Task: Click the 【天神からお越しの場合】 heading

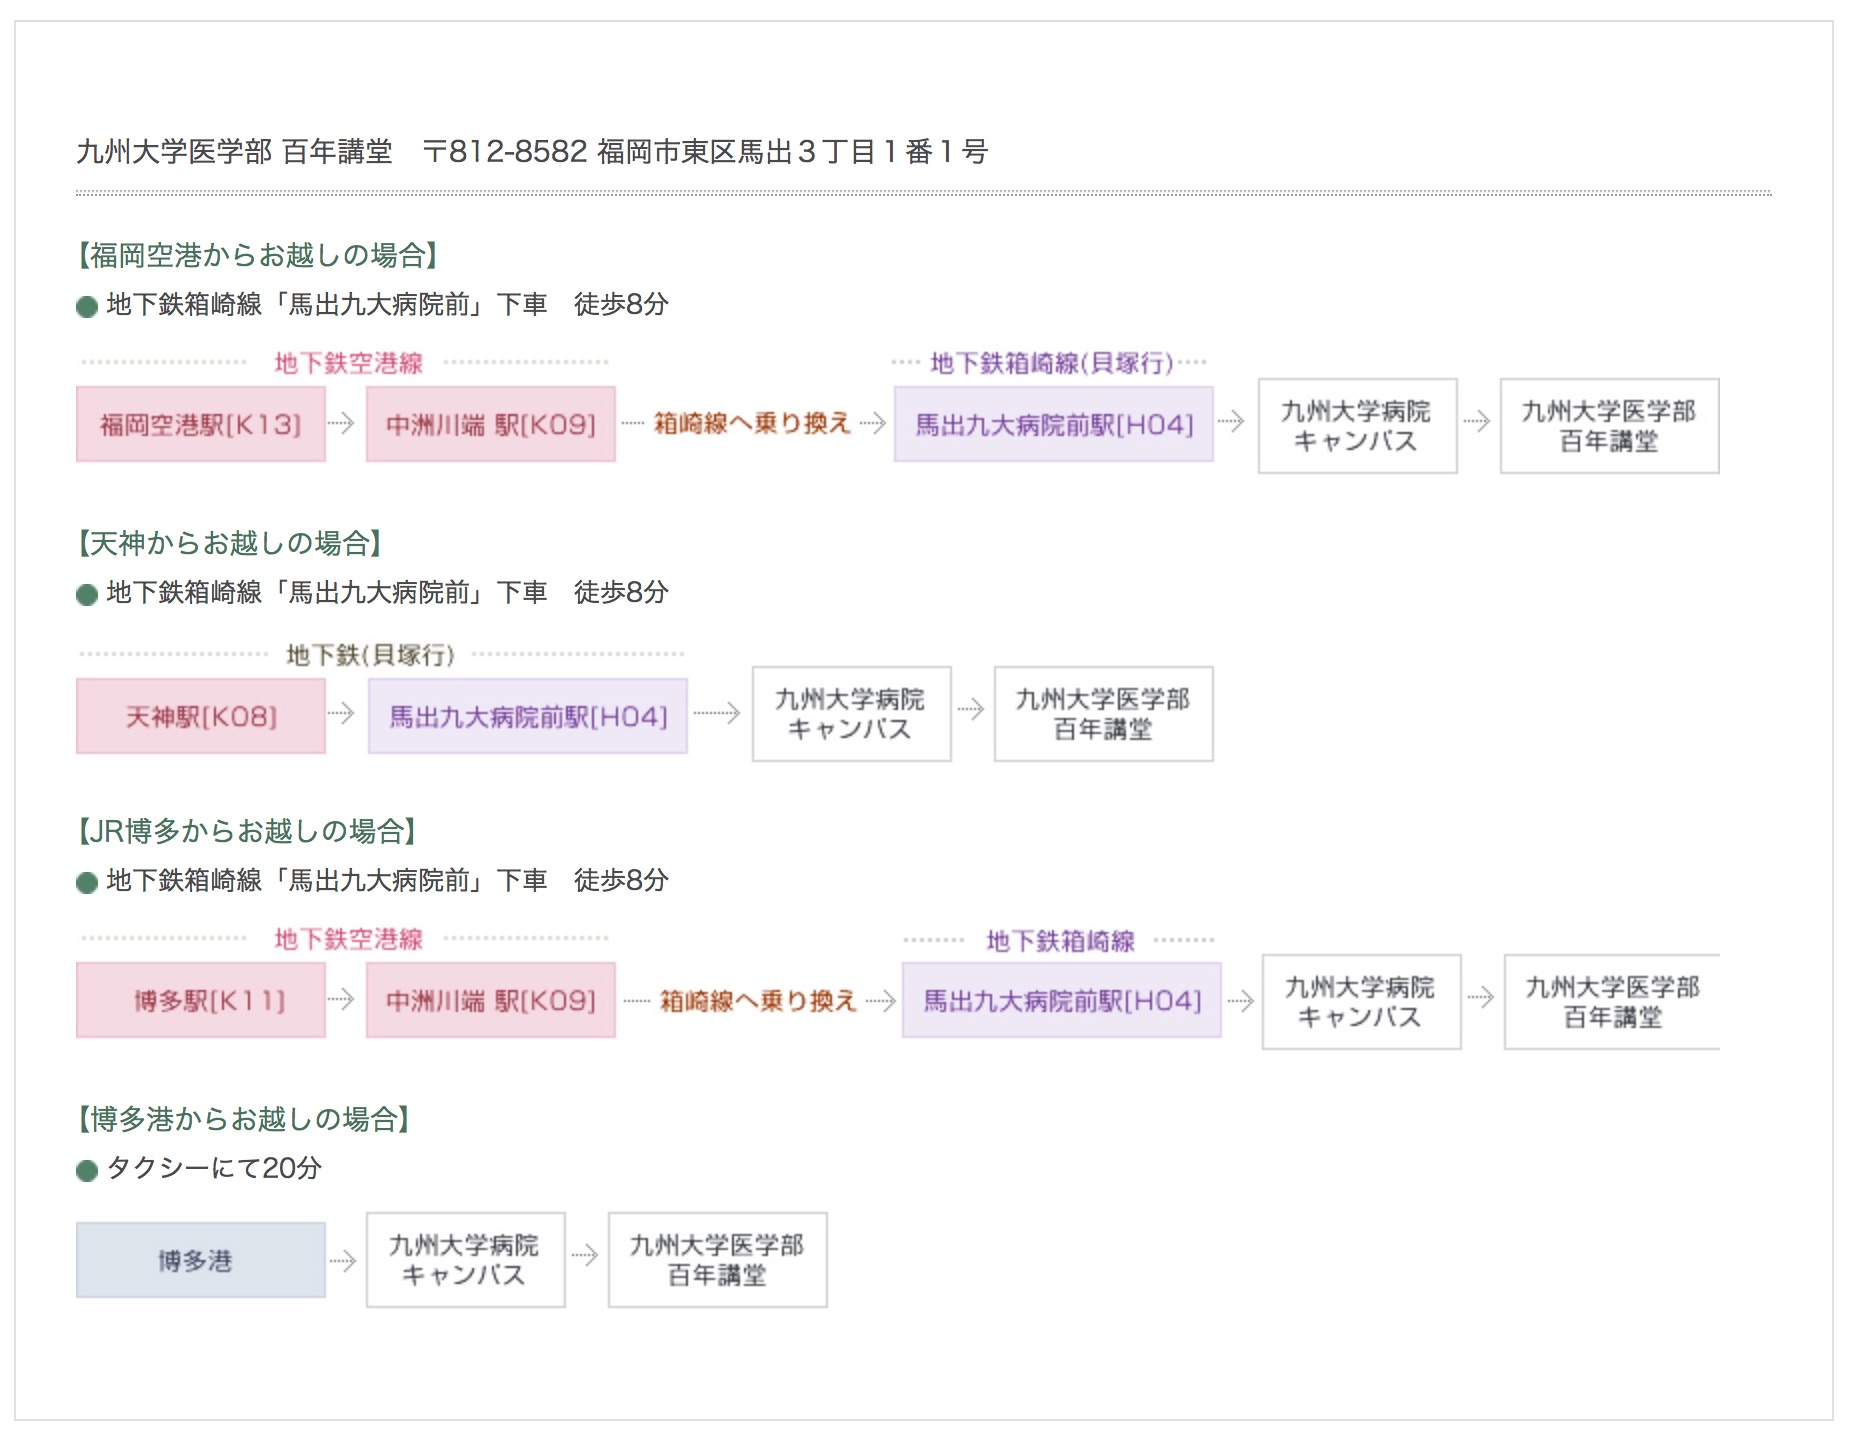Action: point(230,544)
